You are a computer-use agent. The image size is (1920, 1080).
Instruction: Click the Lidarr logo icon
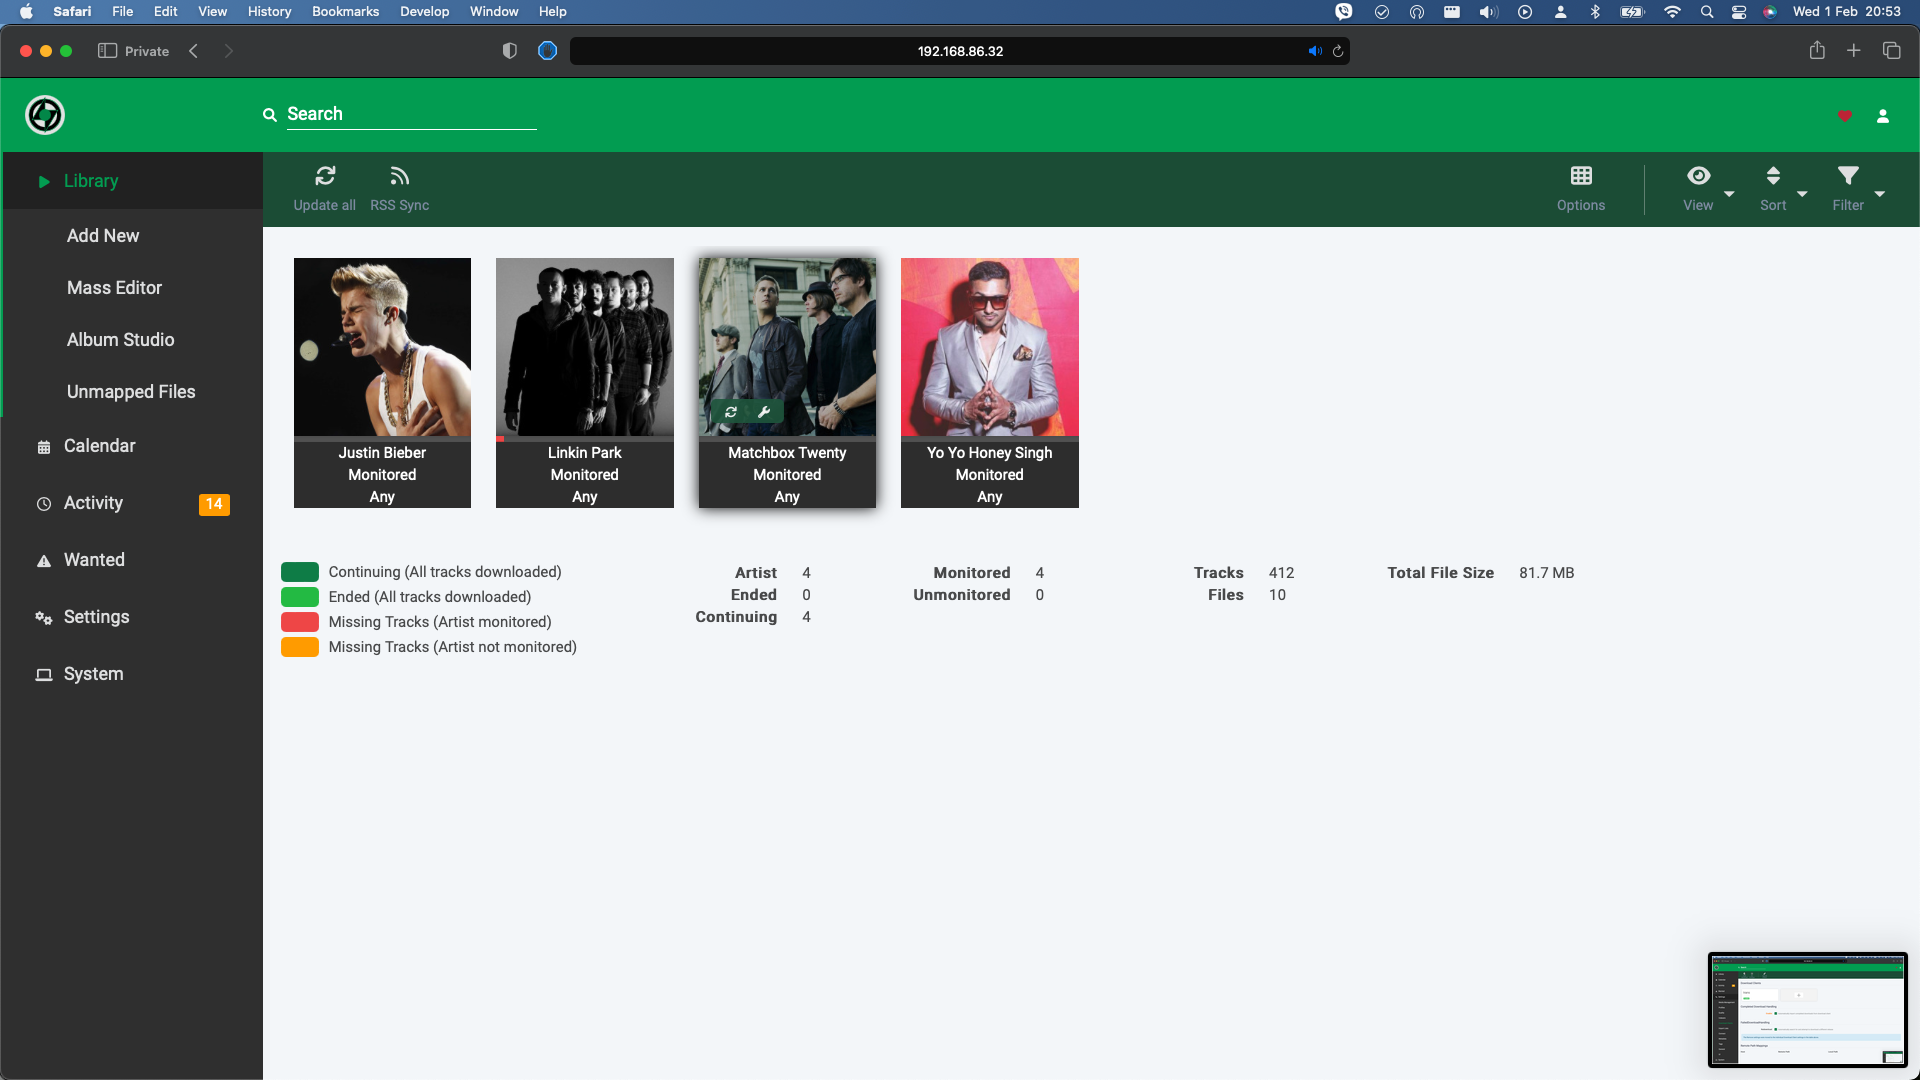click(45, 115)
